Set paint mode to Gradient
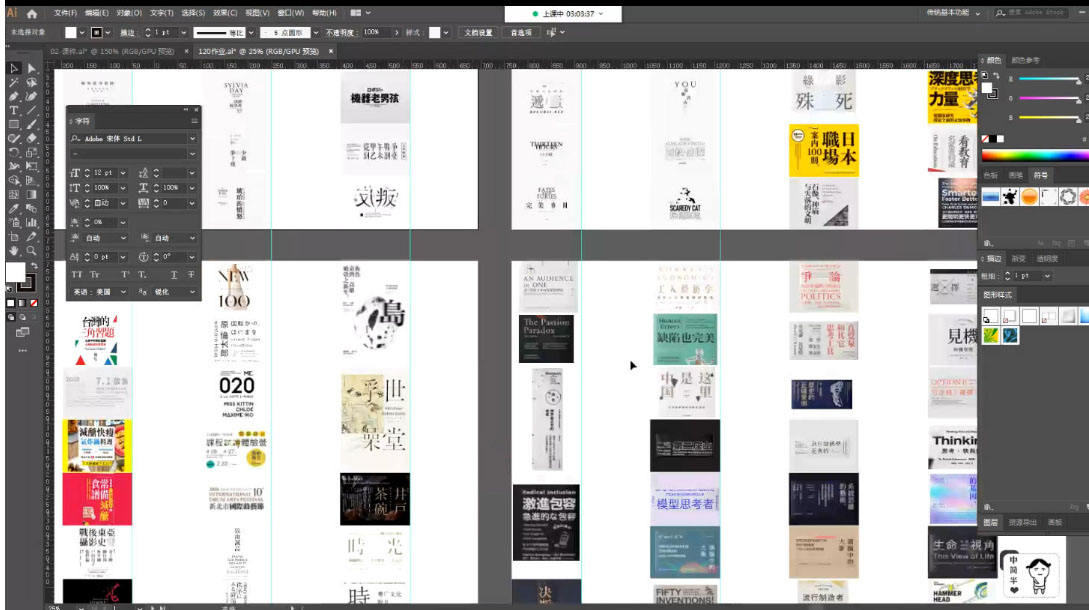The image size is (1089, 610). pyautogui.click(x=22, y=303)
